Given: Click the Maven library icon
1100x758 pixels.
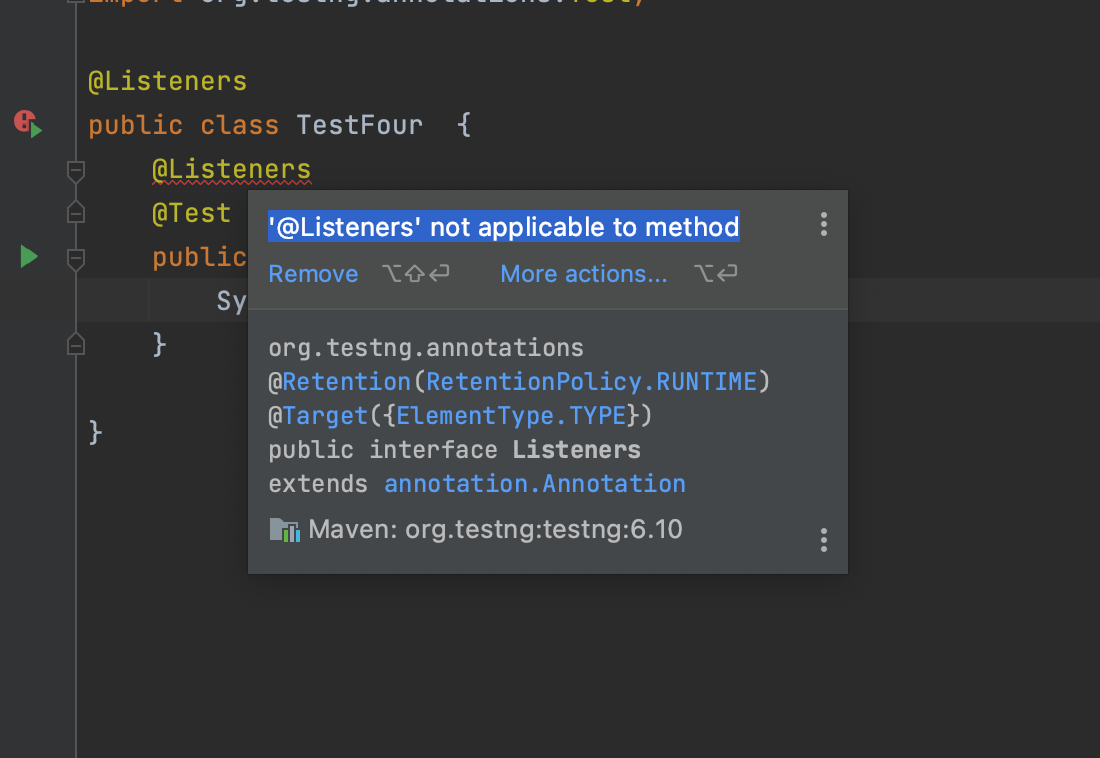Looking at the screenshot, I should point(285,529).
